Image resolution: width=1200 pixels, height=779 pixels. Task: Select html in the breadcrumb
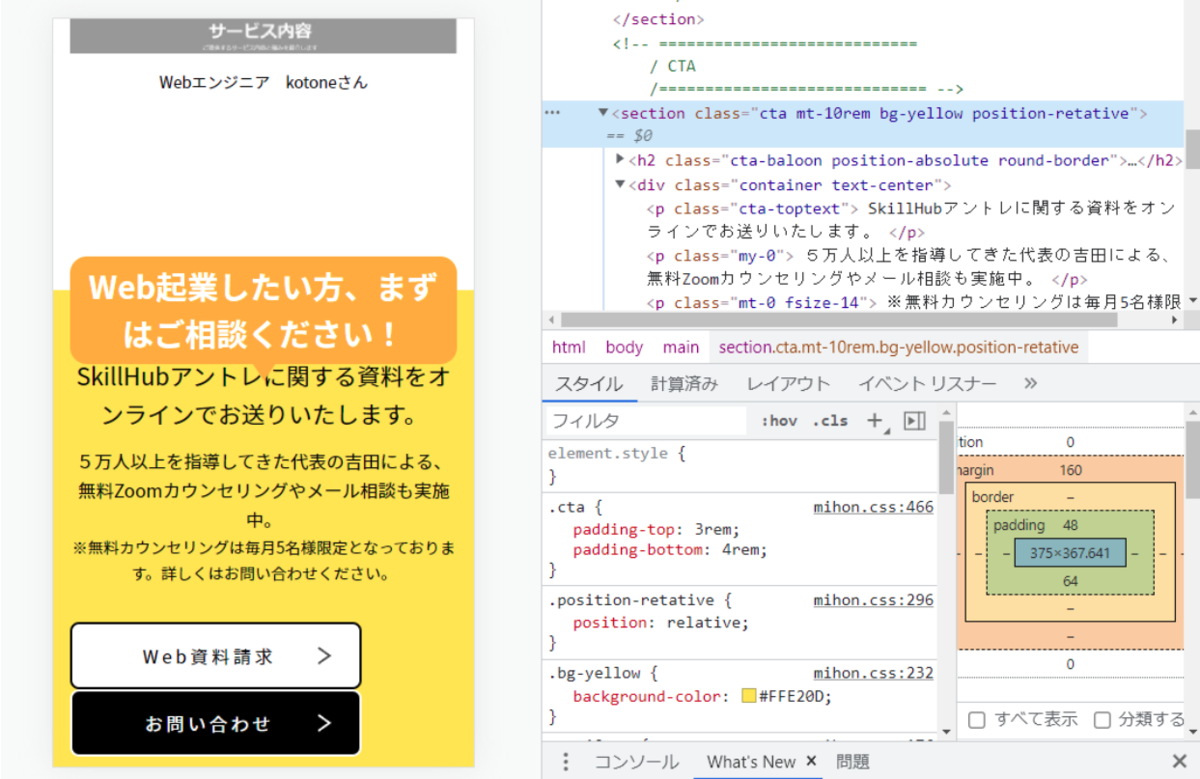tap(569, 347)
